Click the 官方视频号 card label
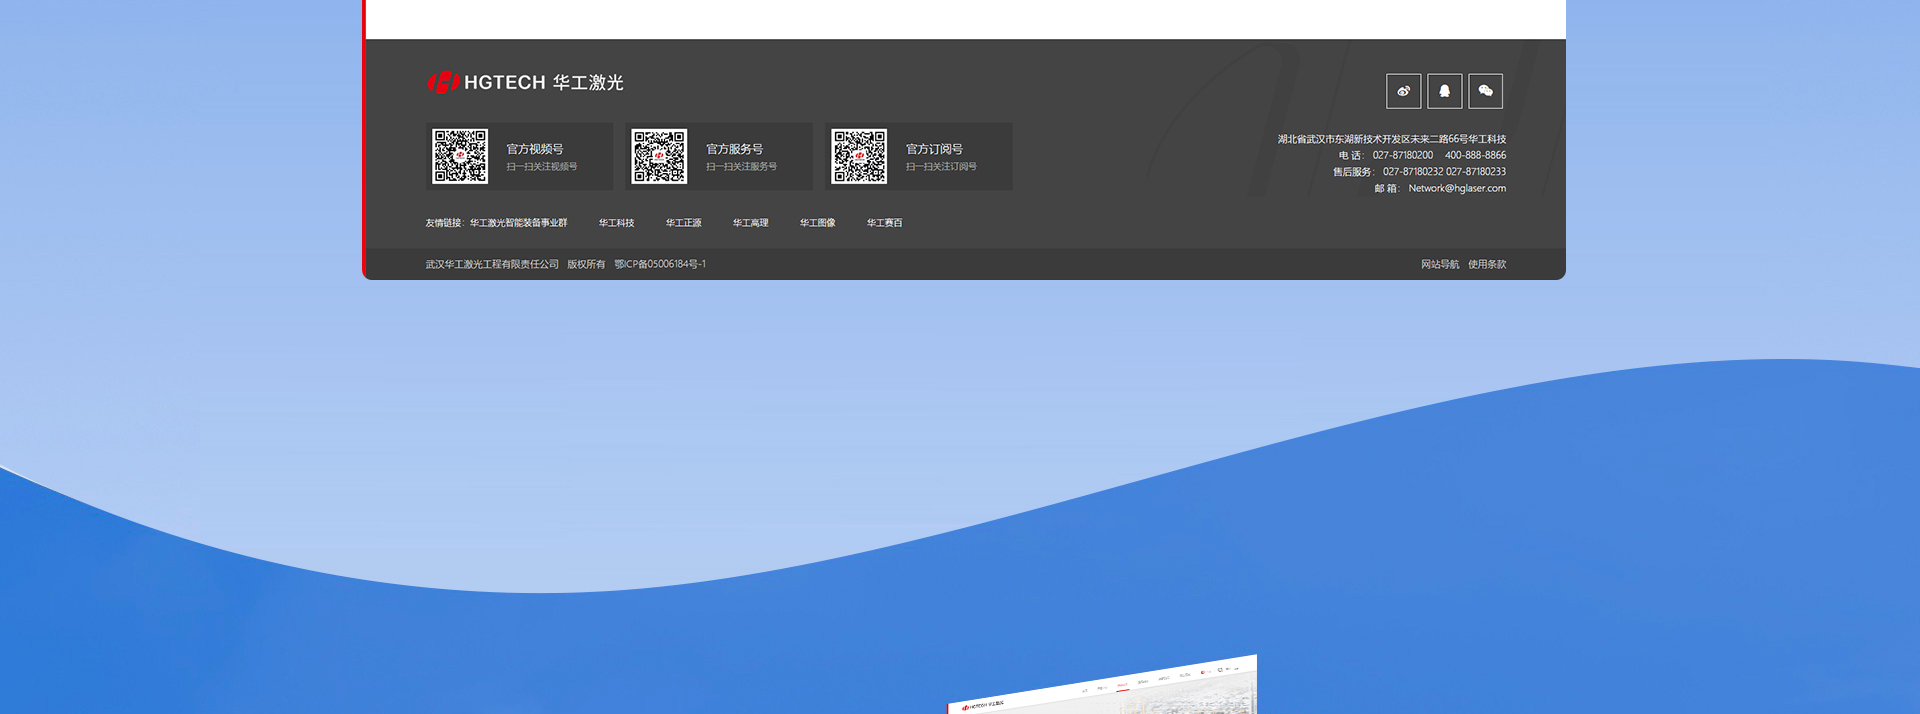The height and width of the screenshot is (714, 1920). point(535,149)
